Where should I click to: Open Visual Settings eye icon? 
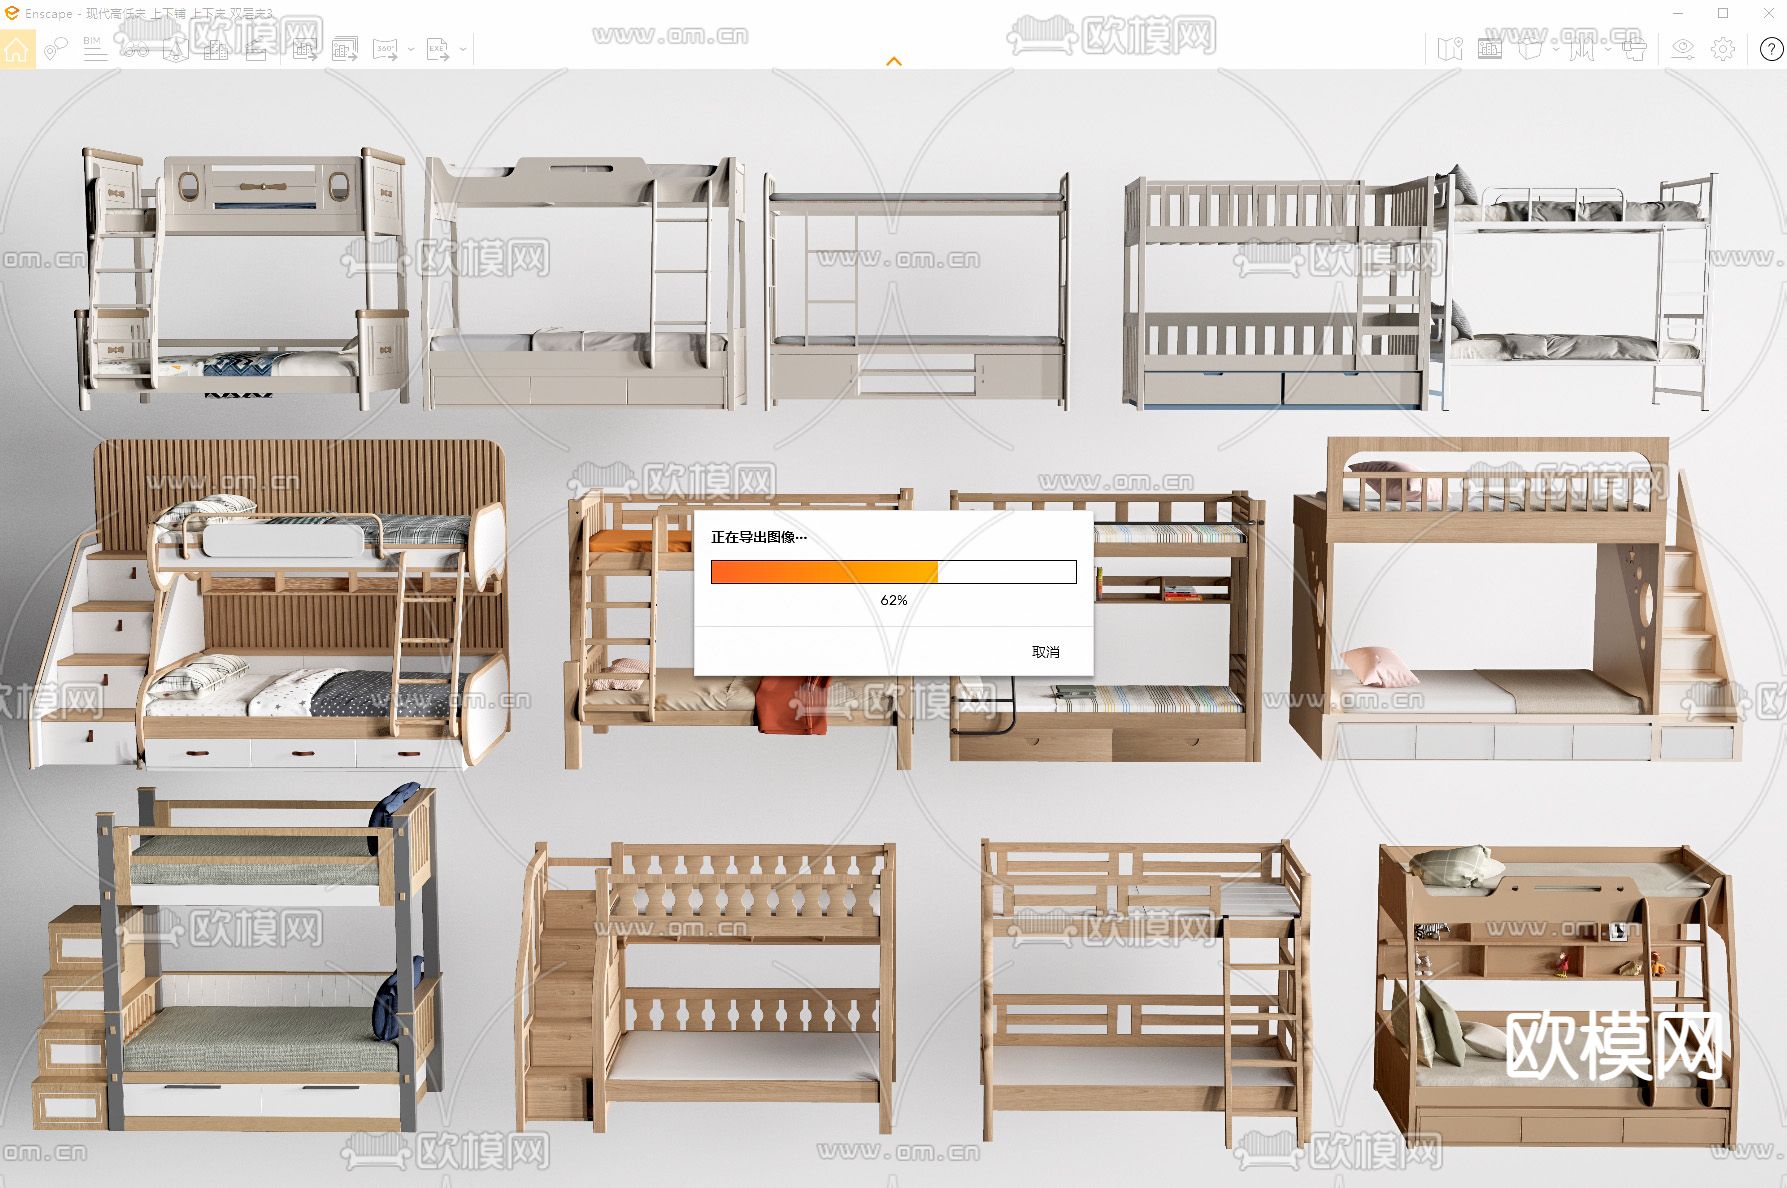[1683, 49]
